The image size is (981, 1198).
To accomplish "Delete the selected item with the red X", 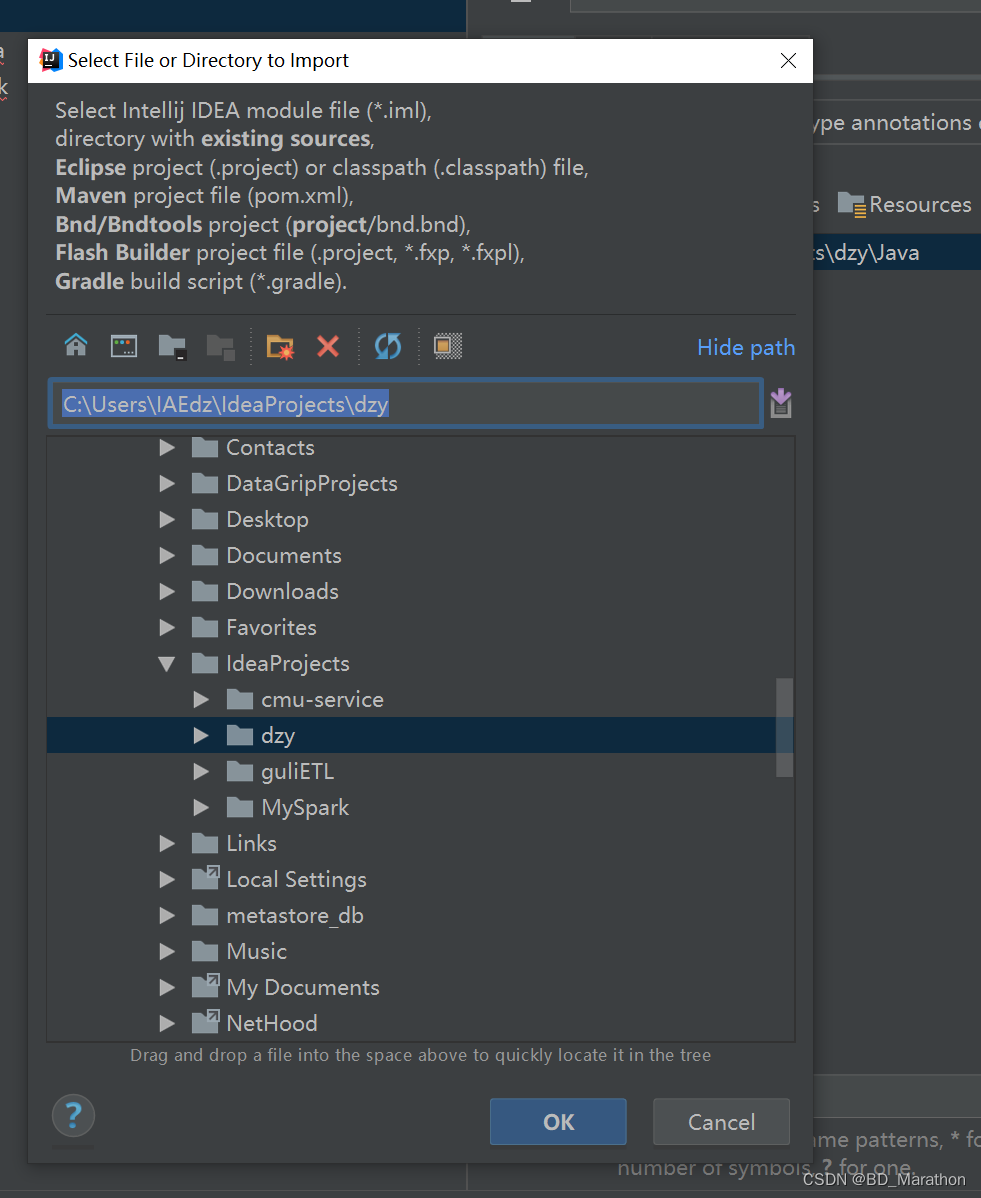I will (x=328, y=347).
